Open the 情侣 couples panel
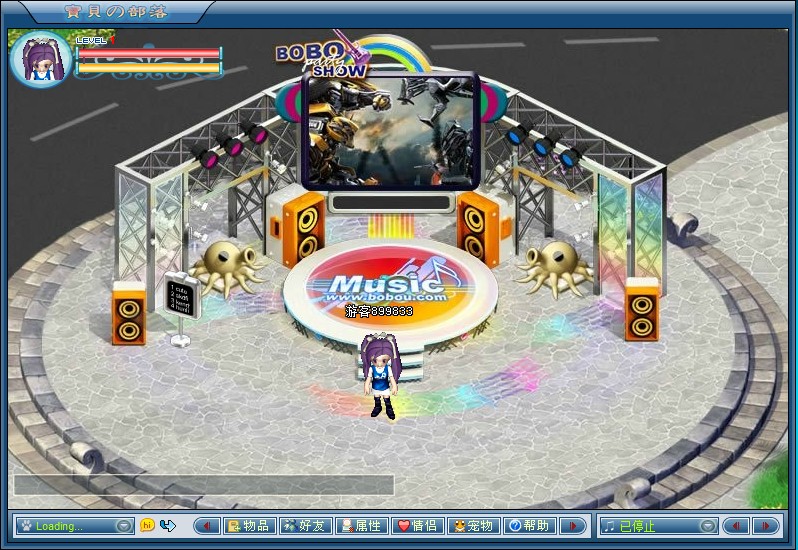Viewport: 798px width, 550px height. pos(416,526)
